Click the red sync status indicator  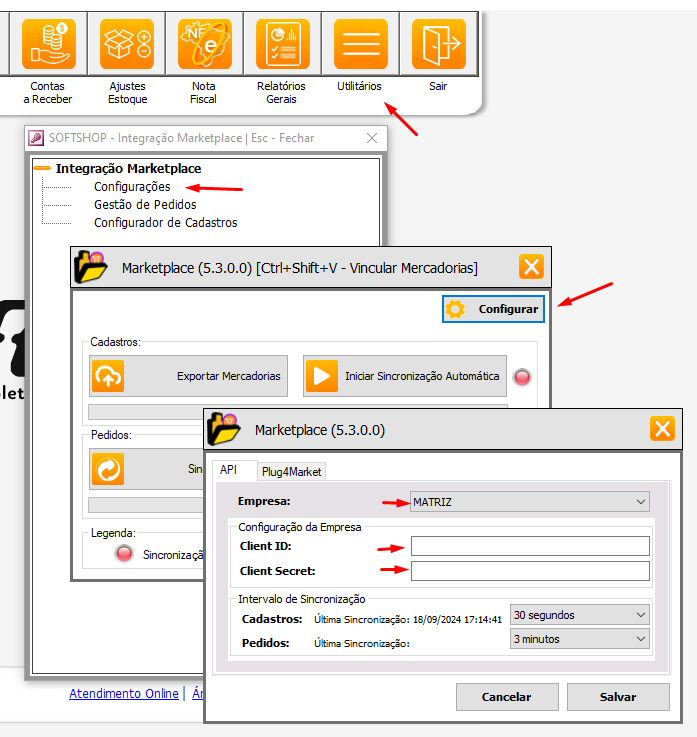tap(522, 377)
